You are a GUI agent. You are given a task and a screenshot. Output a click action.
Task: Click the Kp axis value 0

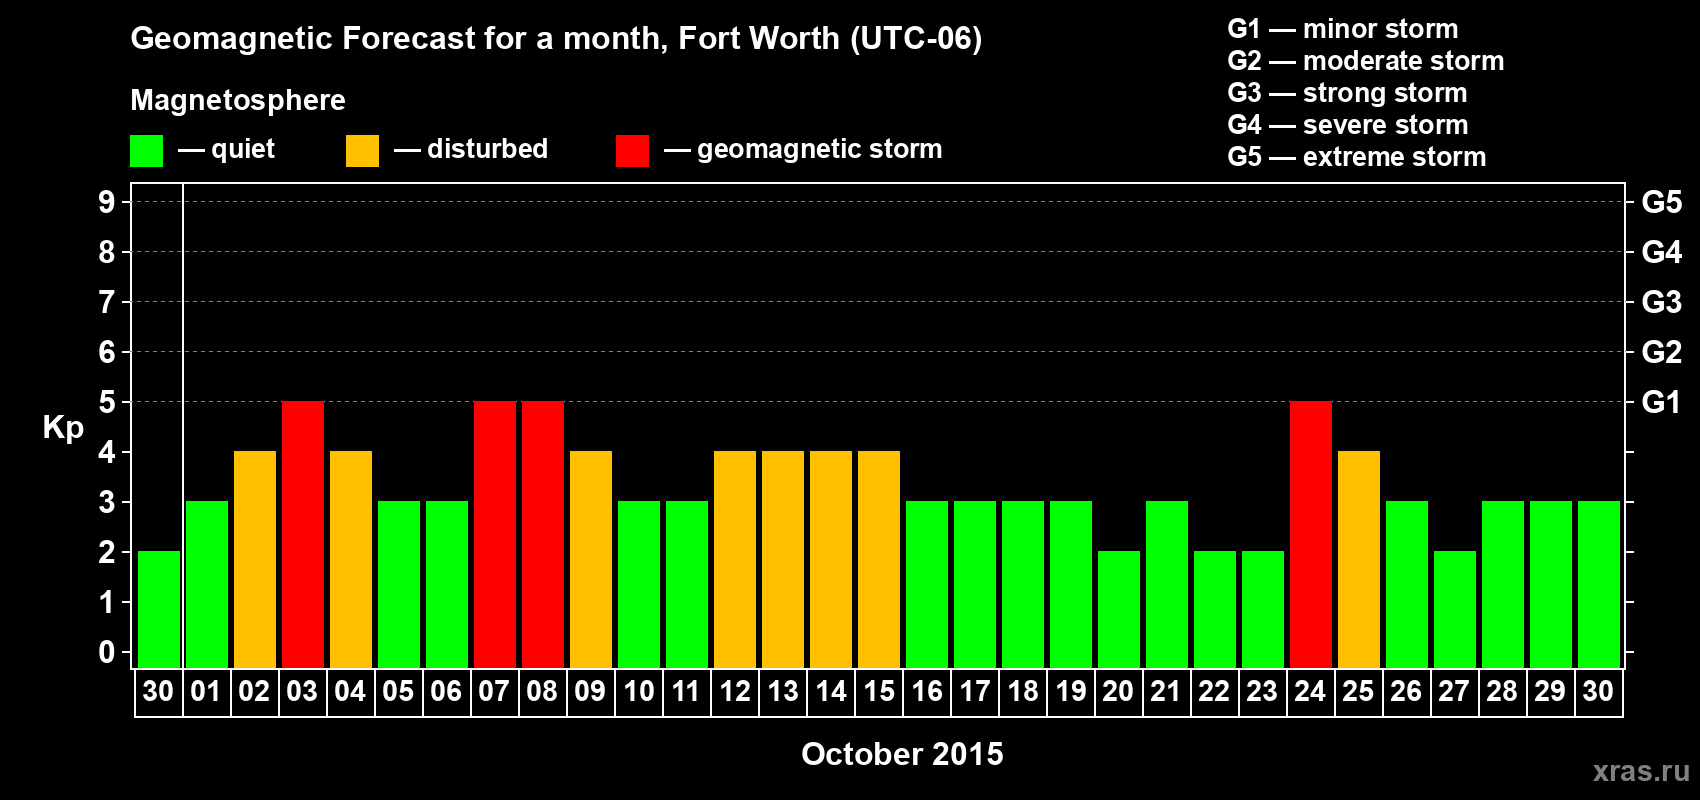coord(107,652)
